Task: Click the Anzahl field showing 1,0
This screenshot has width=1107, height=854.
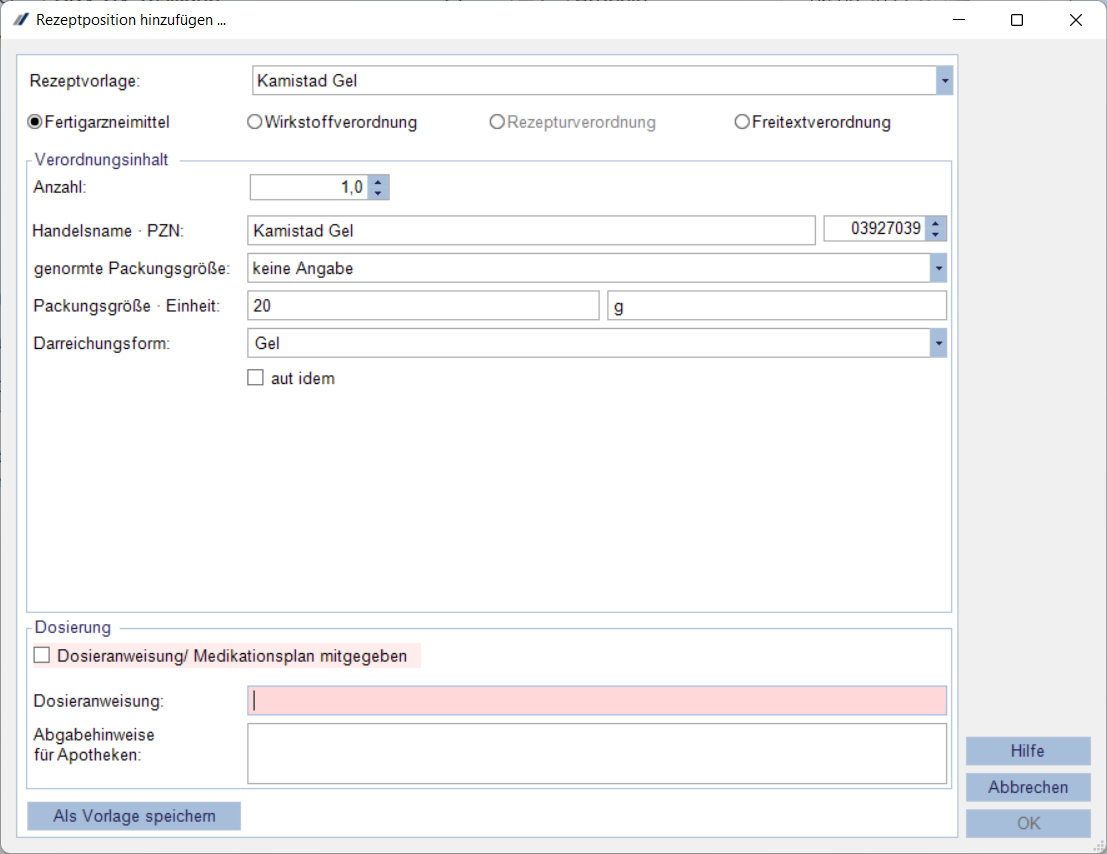Action: pyautogui.click(x=309, y=187)
